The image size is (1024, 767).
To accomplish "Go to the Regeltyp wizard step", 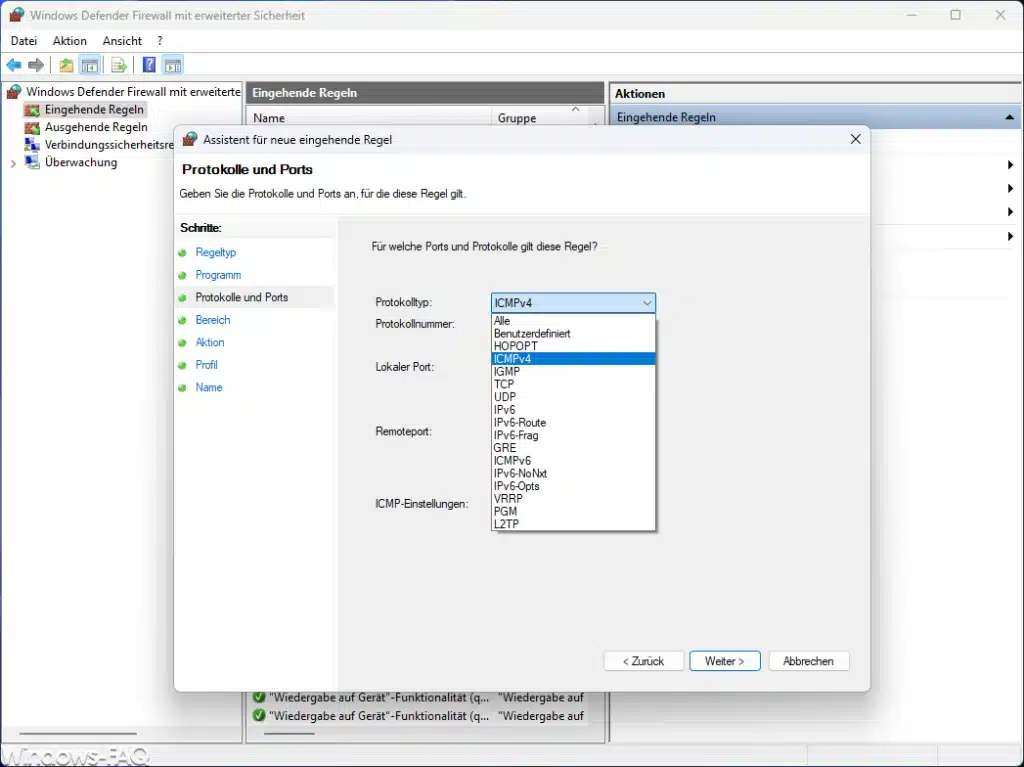I will (x=216, y=252).
